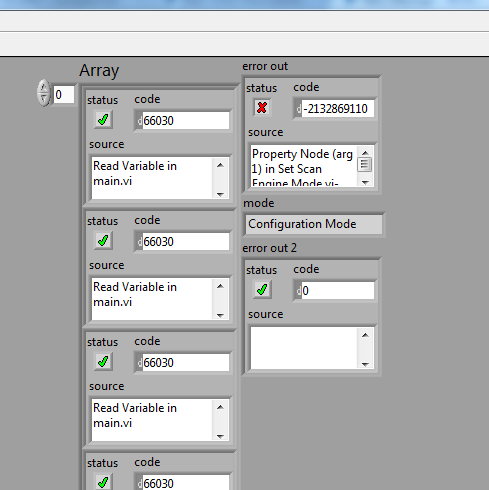Click source scroll-down arrow in first Array element
This screenshot has width=489, height=490.
pyautogui.click(x=220, y=194)
